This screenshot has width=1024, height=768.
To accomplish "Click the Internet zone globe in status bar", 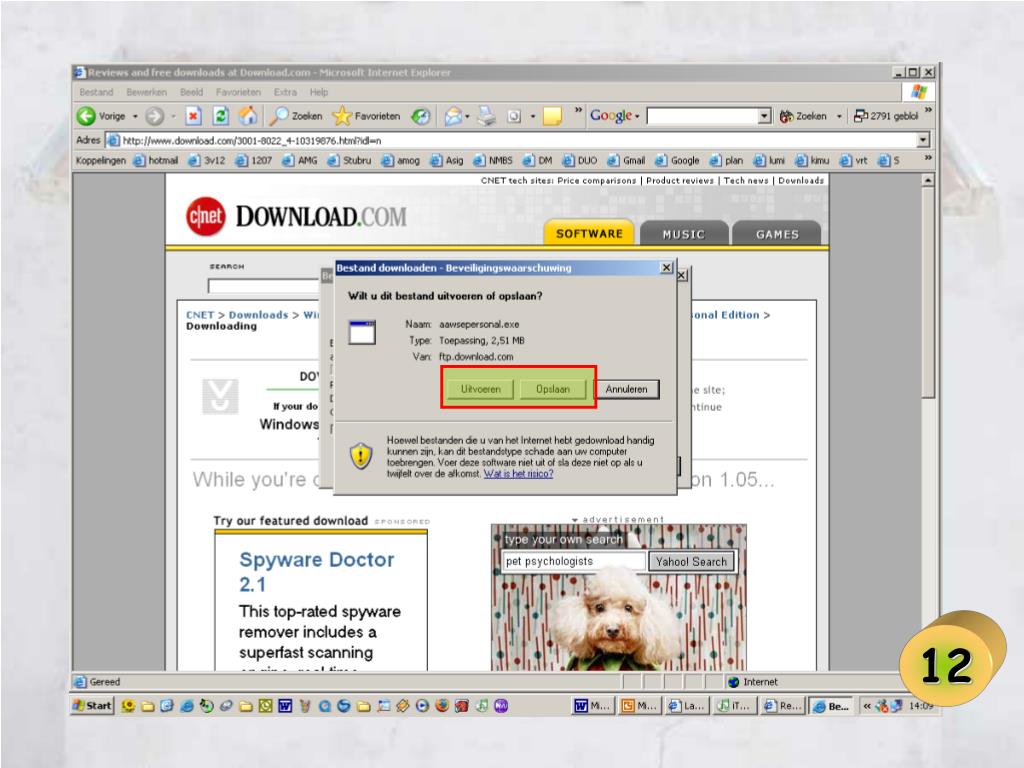I will [x=733, y=682].
